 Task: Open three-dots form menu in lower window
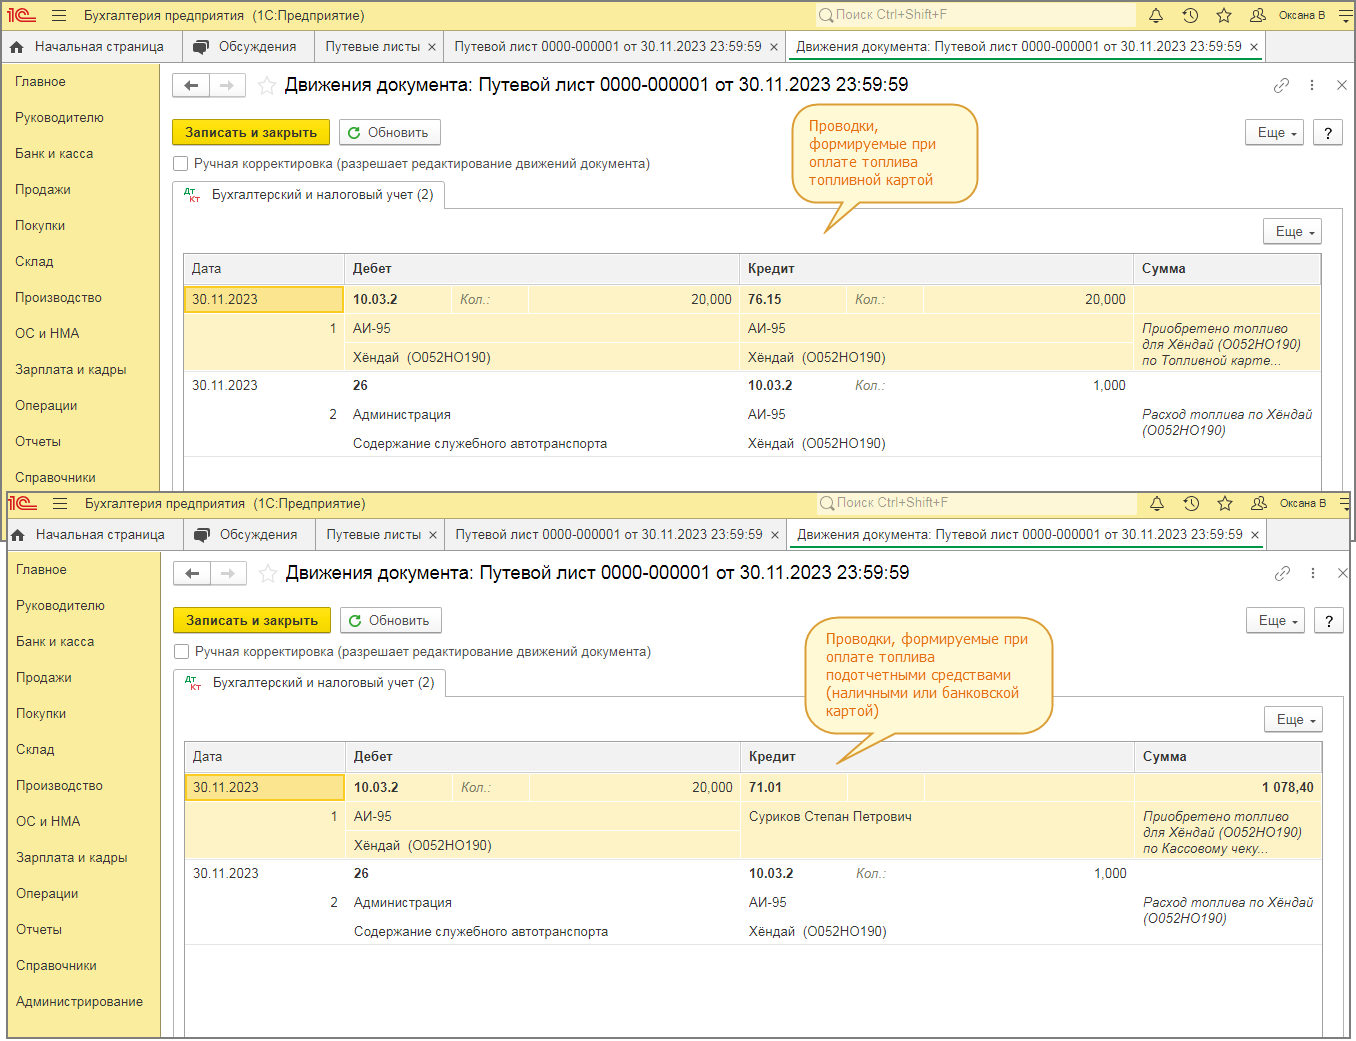coord(1313,573)
